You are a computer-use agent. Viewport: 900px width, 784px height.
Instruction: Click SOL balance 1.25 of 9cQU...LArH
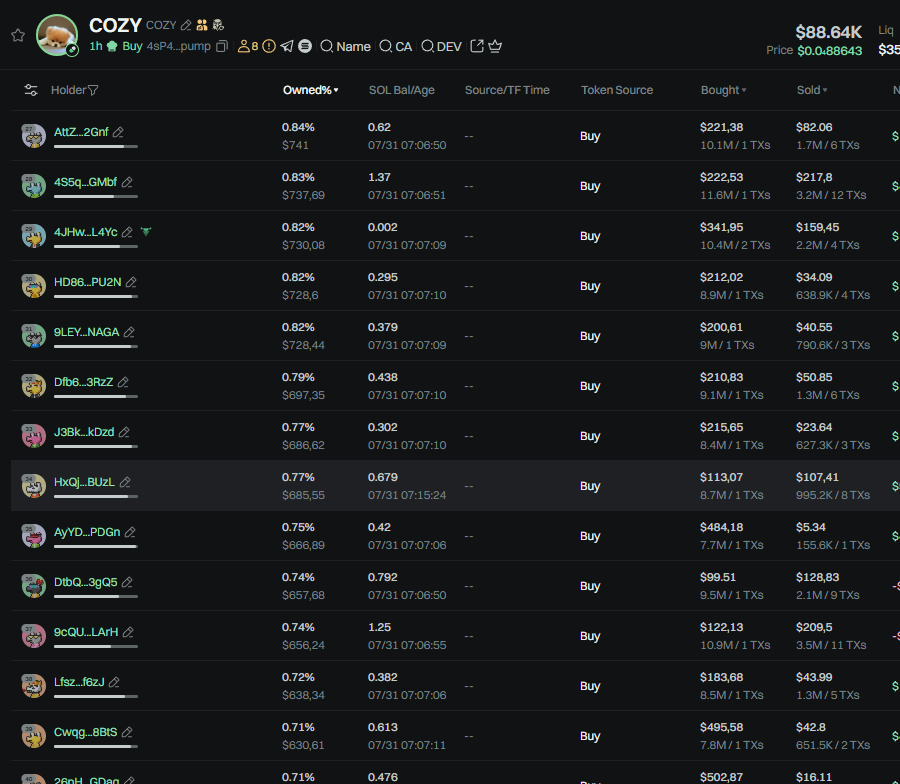pos(379,627)
